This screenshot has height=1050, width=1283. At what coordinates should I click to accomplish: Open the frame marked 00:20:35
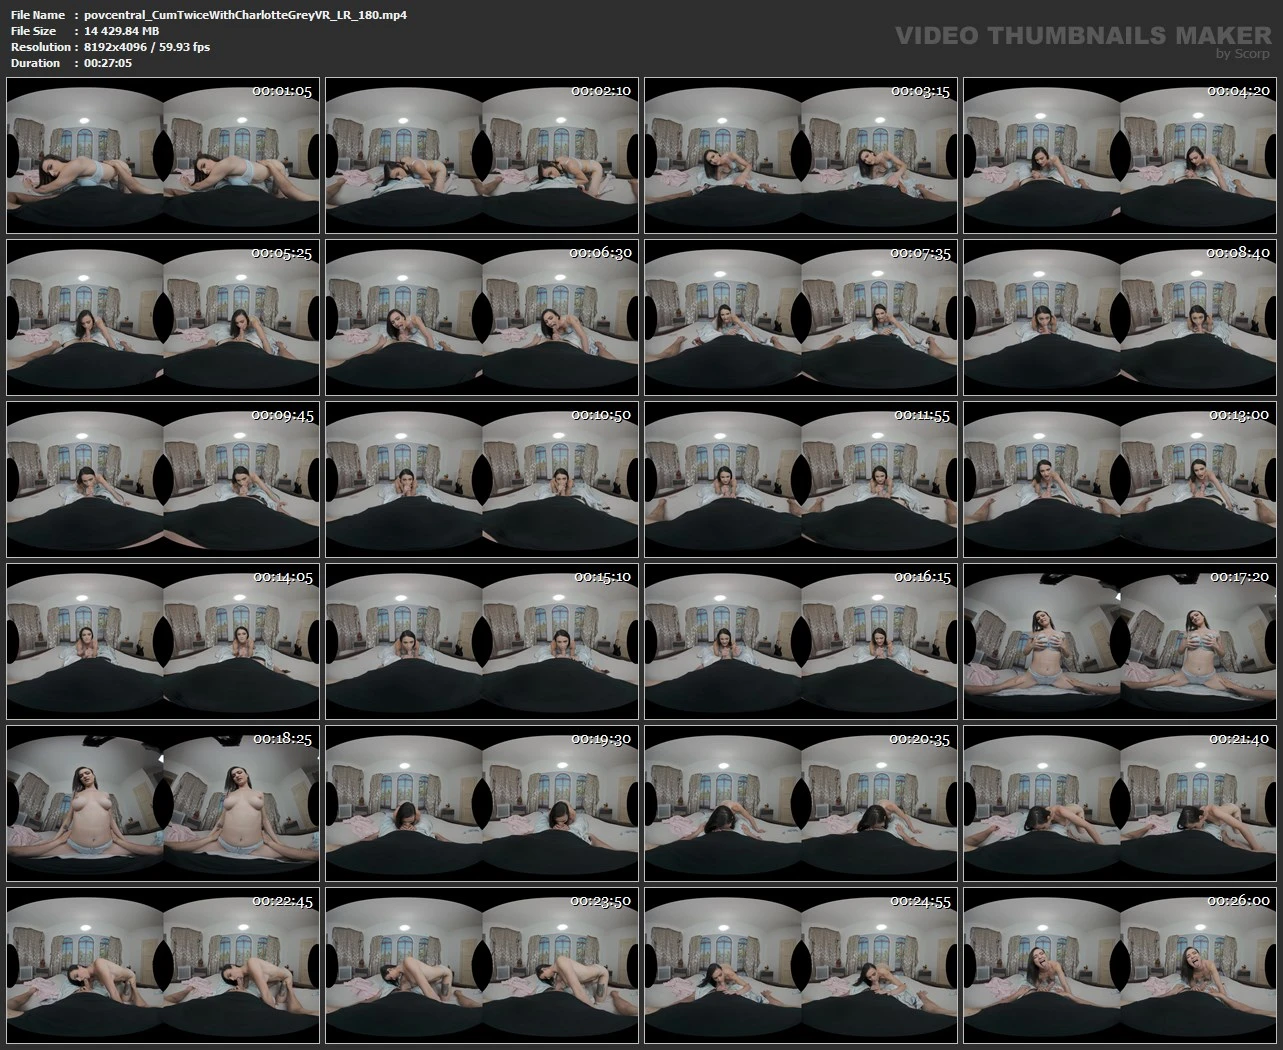click(801, 803)
